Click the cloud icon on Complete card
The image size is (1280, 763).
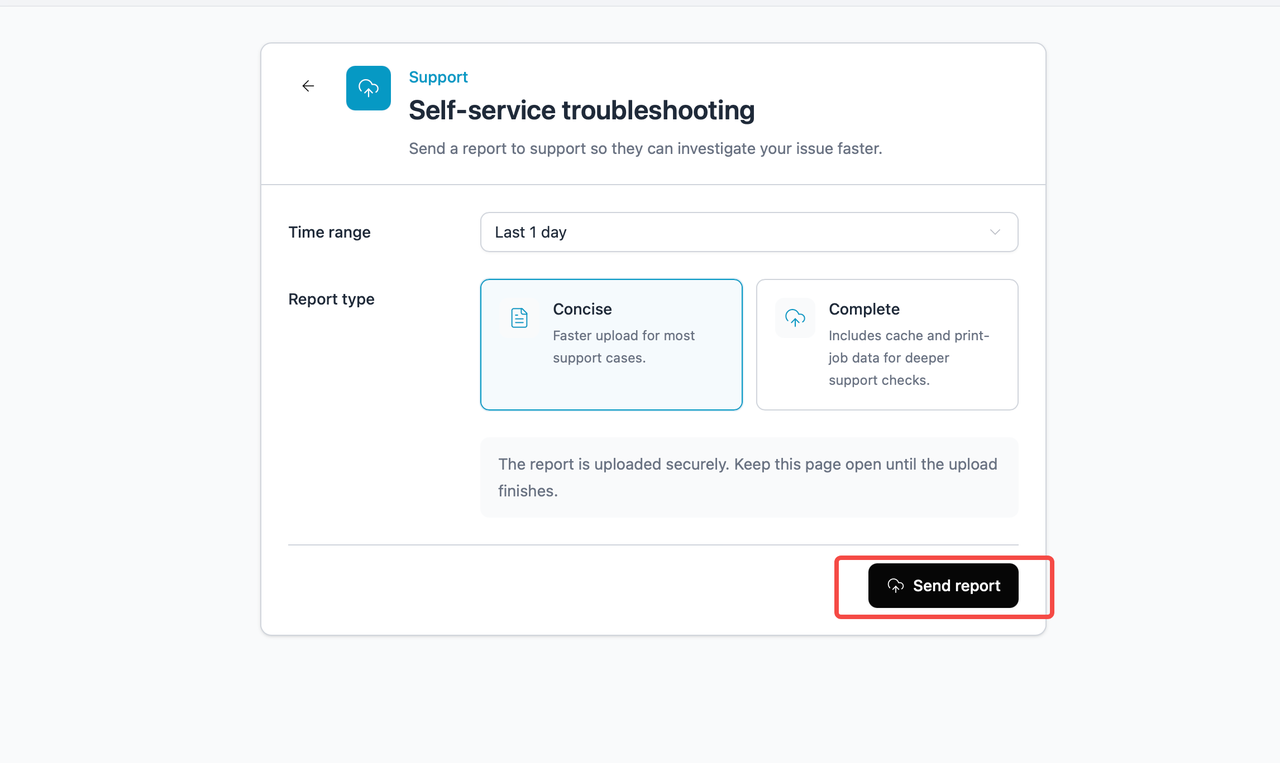[x=795, y=318]
